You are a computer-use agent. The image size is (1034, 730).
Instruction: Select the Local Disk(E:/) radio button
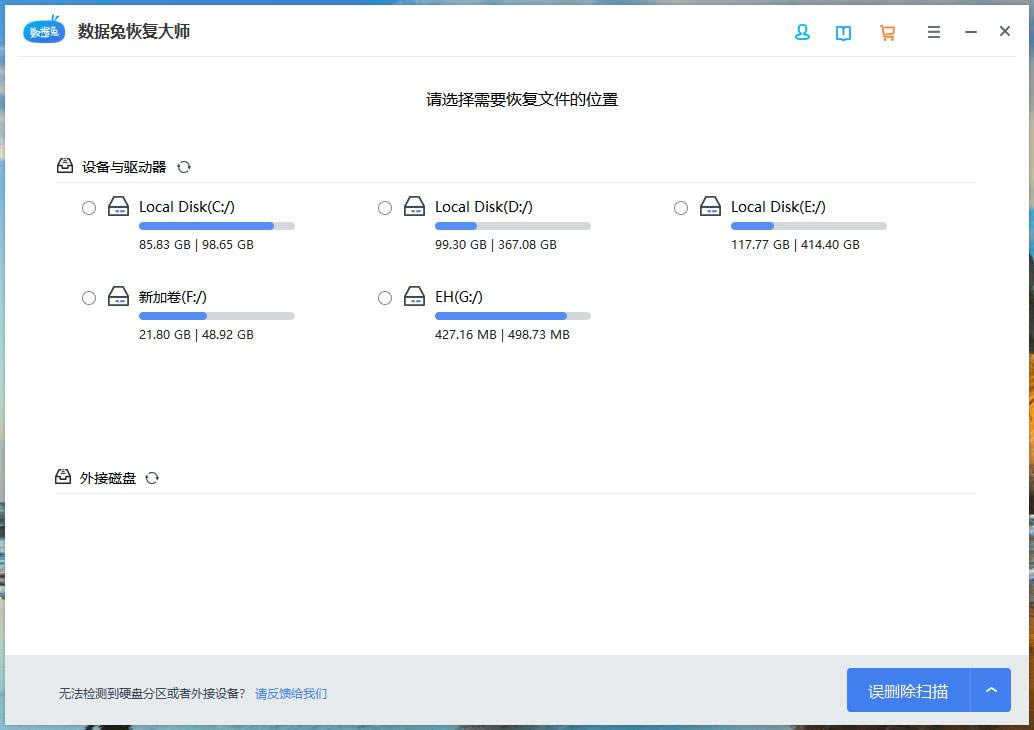(681, 208)
